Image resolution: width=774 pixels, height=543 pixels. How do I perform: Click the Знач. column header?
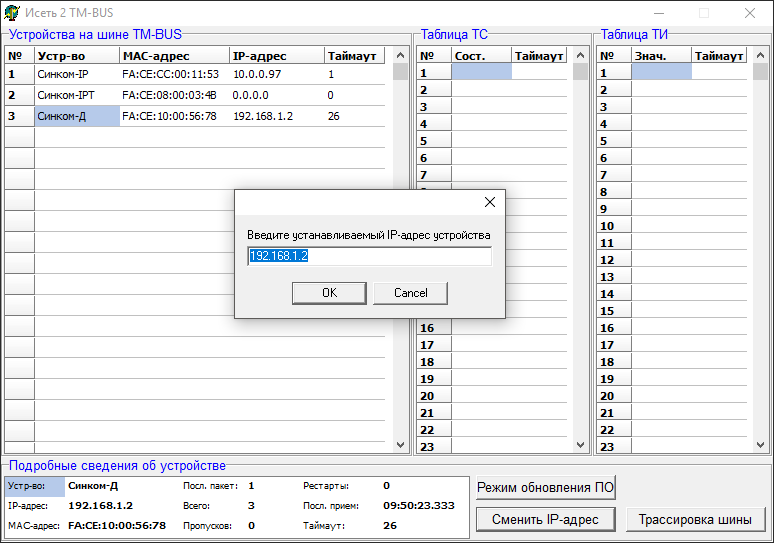coord(661,56)
